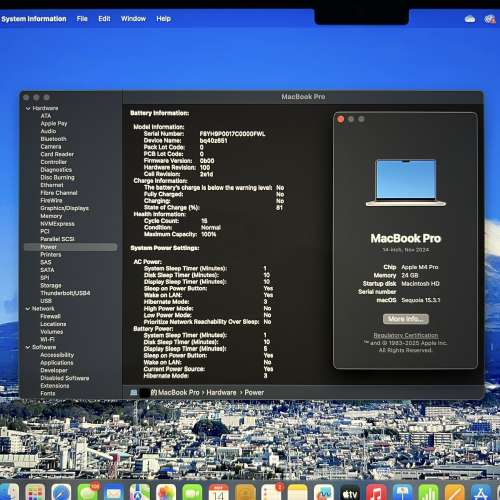Screen dimensions: 500x500
Task: Select Storage in the sidebar
Action: coord(51,286)
